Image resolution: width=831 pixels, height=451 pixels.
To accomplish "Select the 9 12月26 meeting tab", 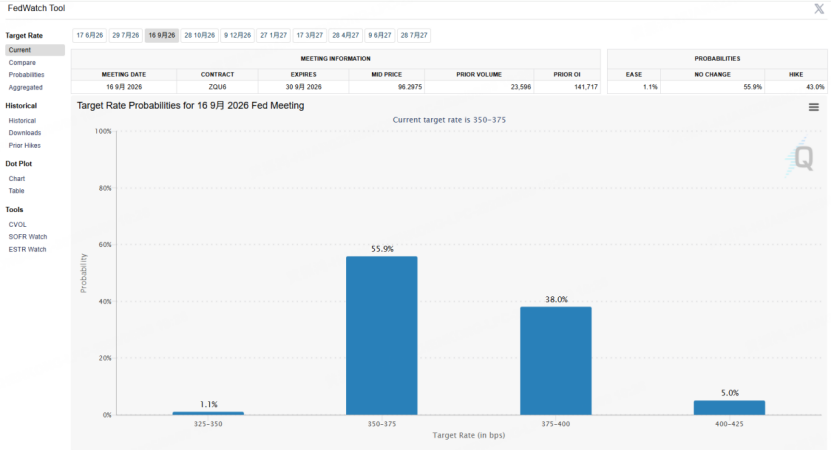I will pos(237,35).
